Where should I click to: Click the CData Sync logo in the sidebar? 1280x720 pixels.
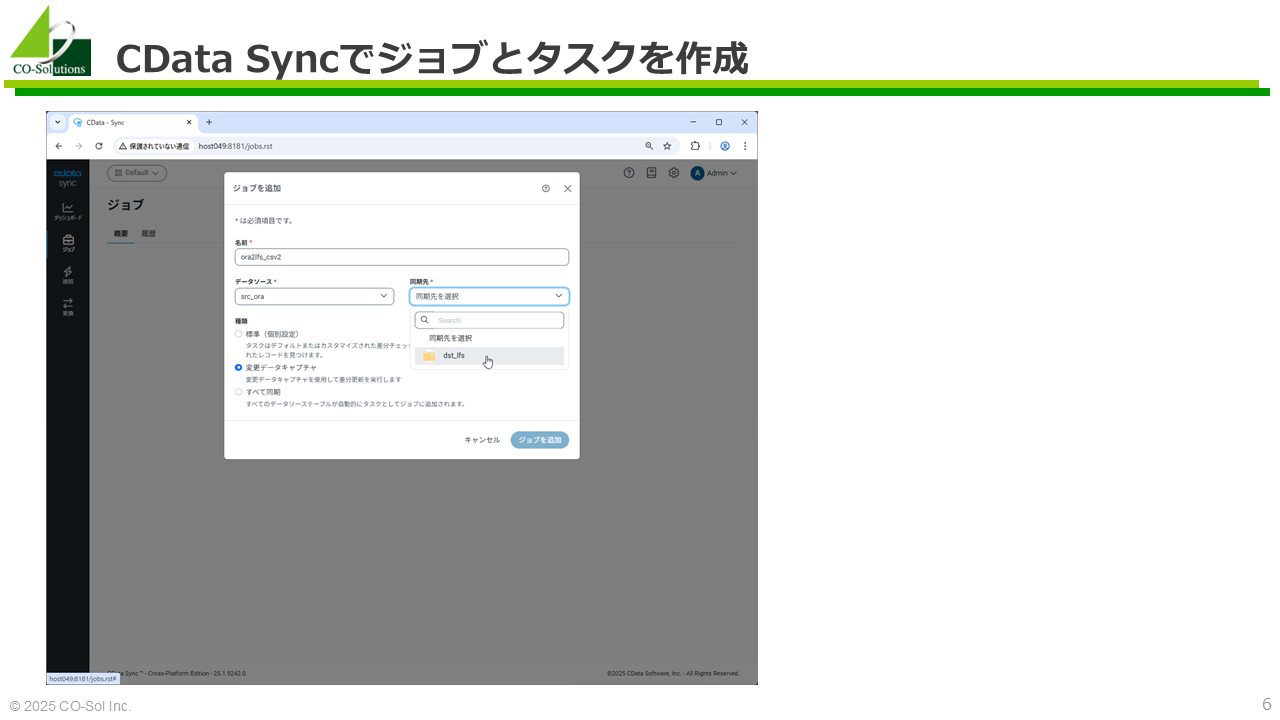67,178
